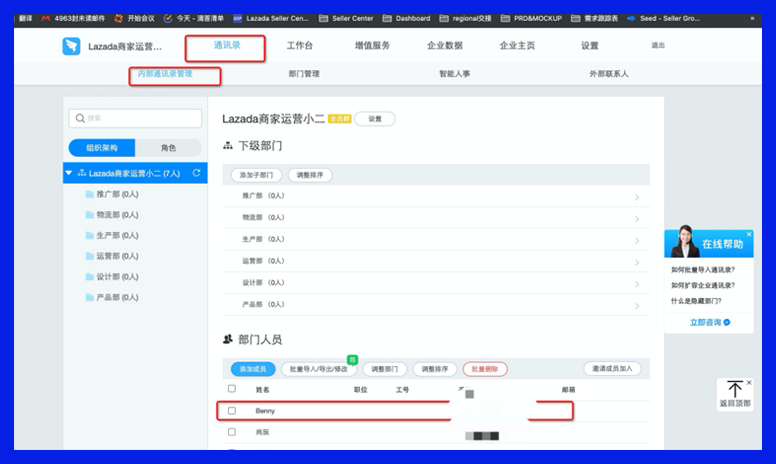Click the 批量导入/导出/修改 button
The image size is (776, 464).
(x=319, y=369)
